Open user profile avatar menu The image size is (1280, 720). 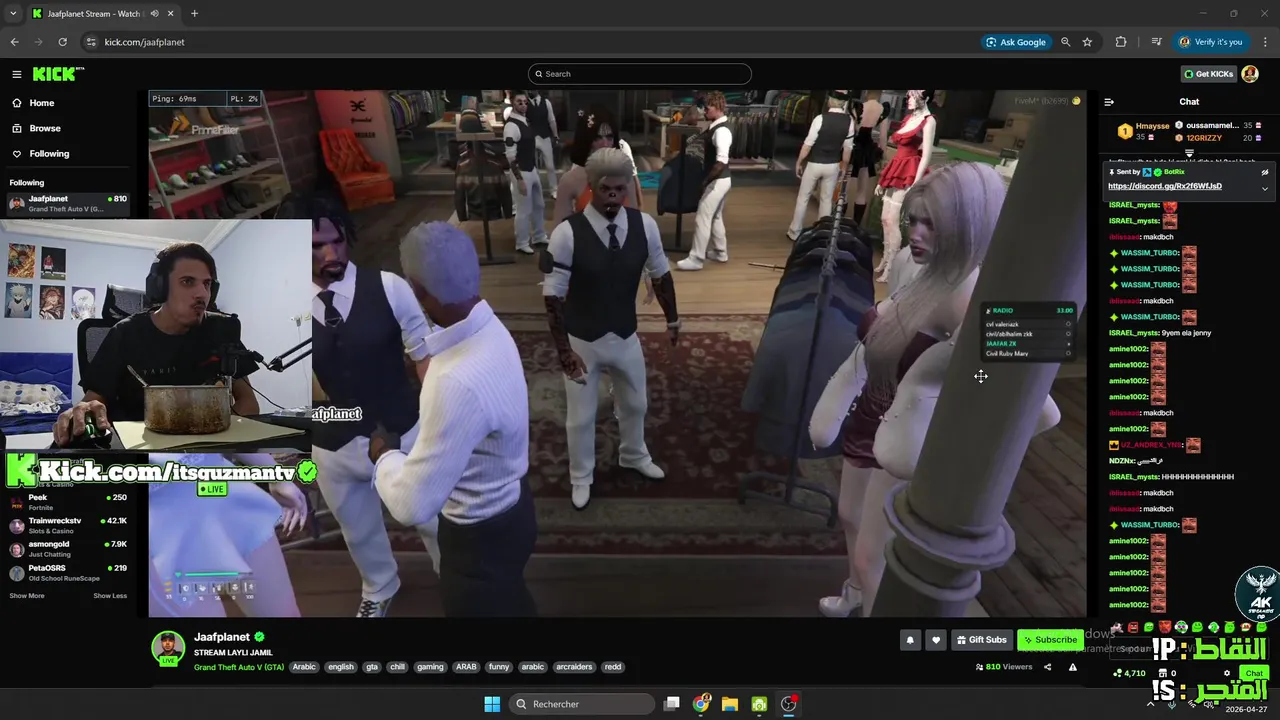(x=1250, y=74)
